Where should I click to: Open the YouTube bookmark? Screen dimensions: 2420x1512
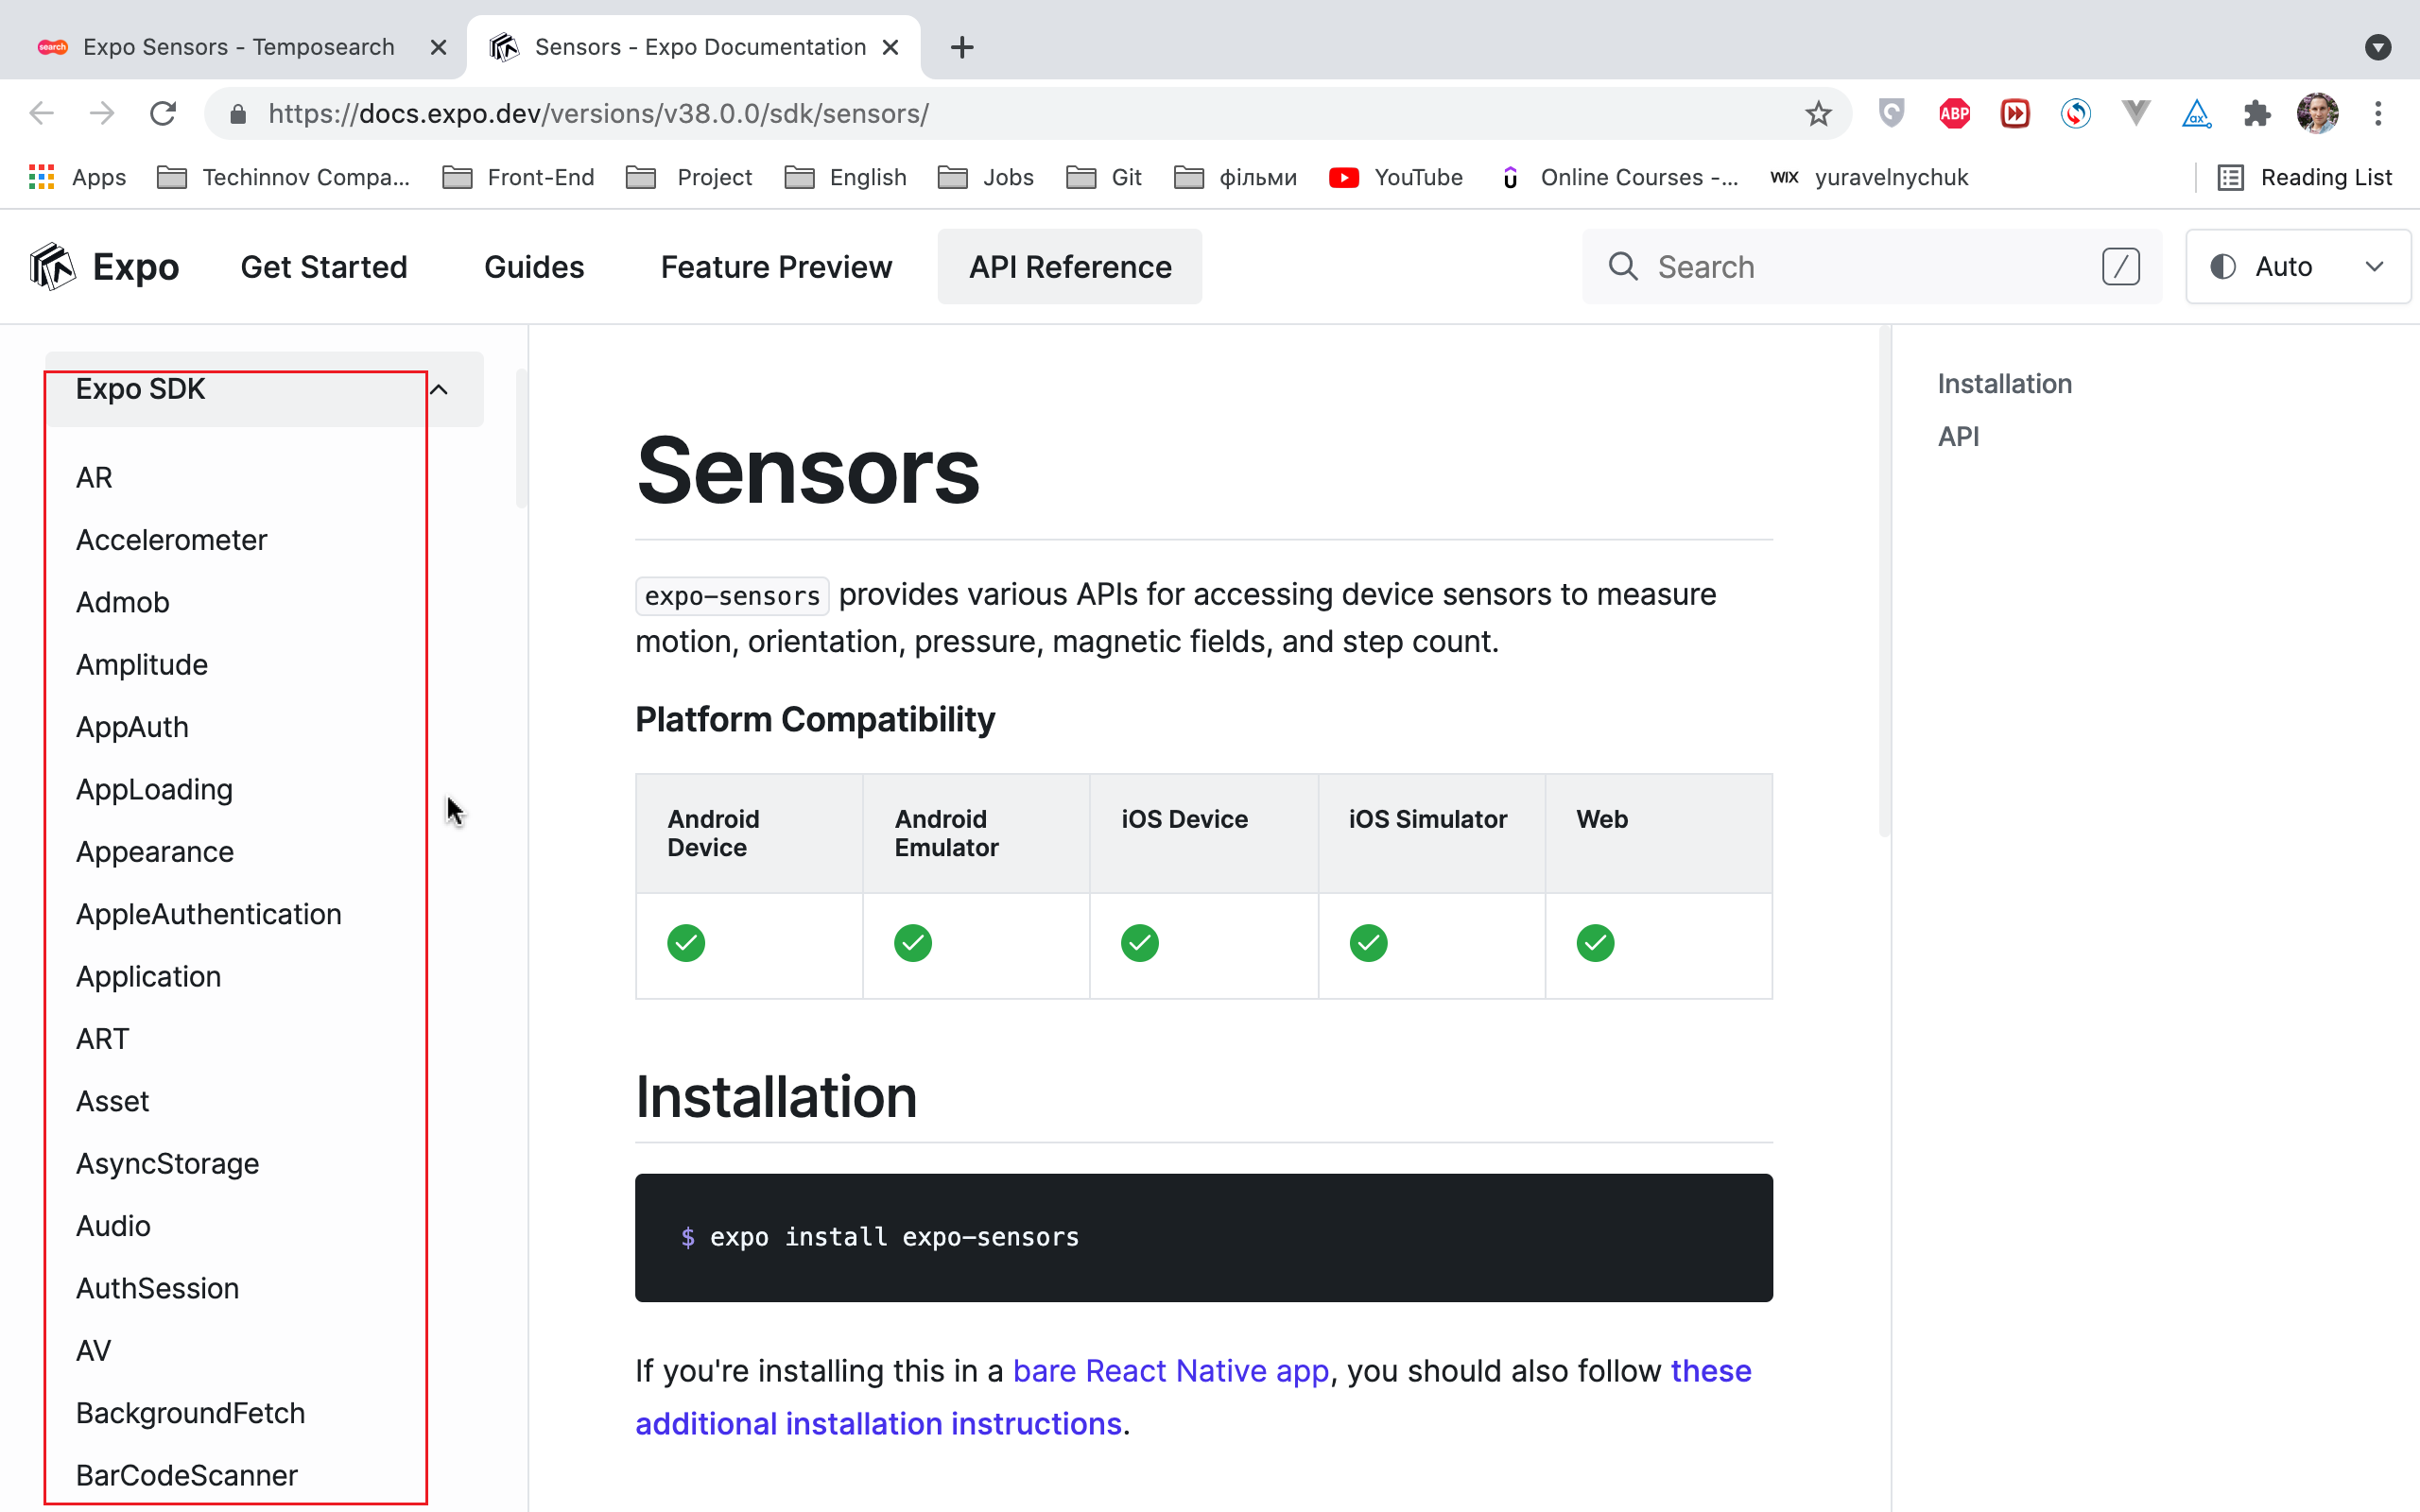[x=1396, y=177]
